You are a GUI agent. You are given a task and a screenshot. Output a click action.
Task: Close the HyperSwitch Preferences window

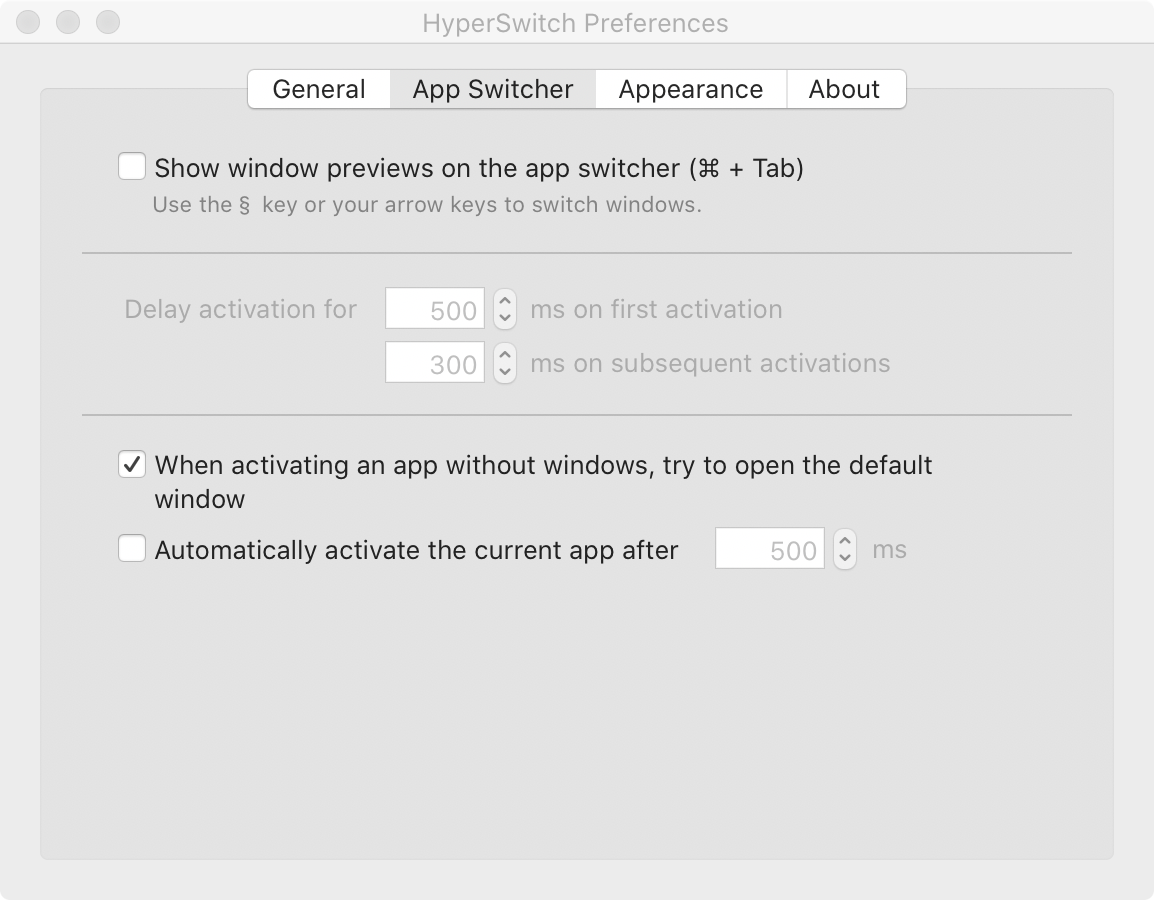coord(27,21)
